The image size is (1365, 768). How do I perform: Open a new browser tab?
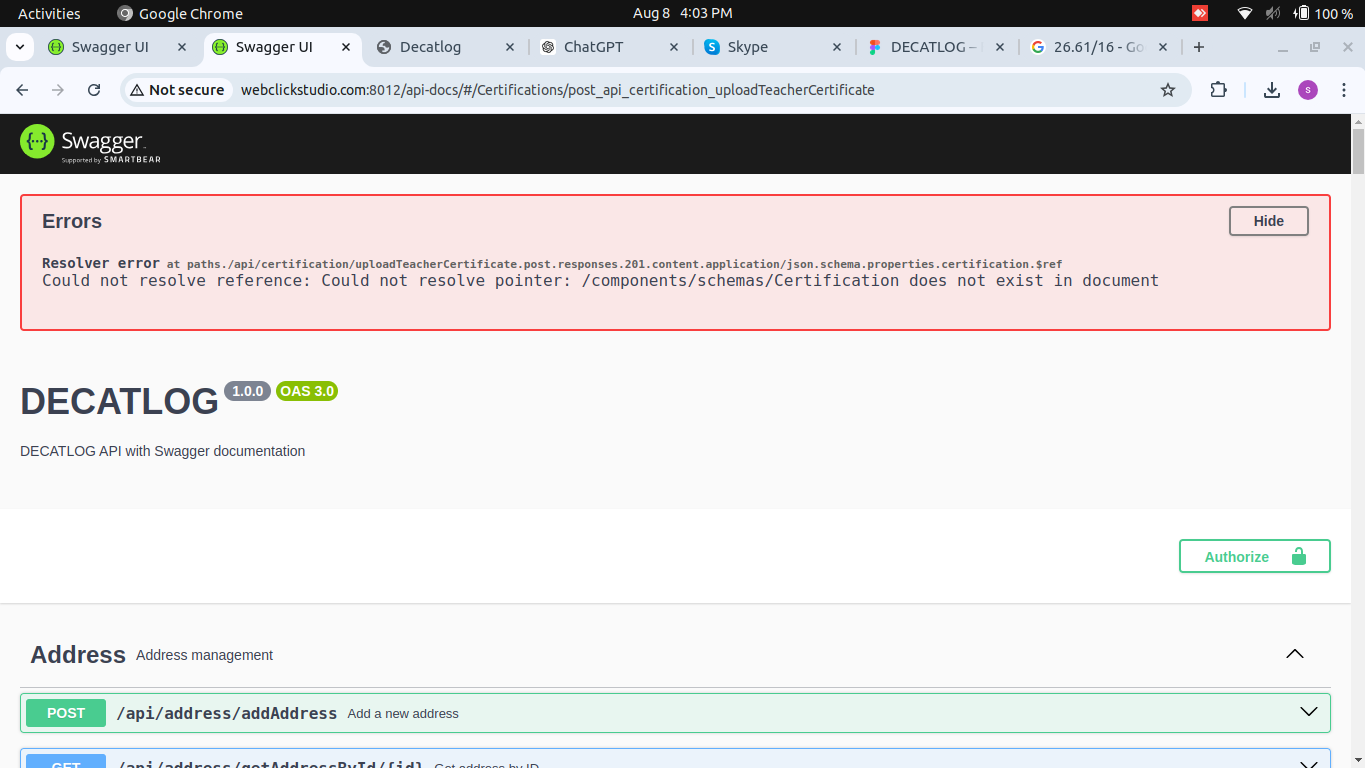[1199, 47]
